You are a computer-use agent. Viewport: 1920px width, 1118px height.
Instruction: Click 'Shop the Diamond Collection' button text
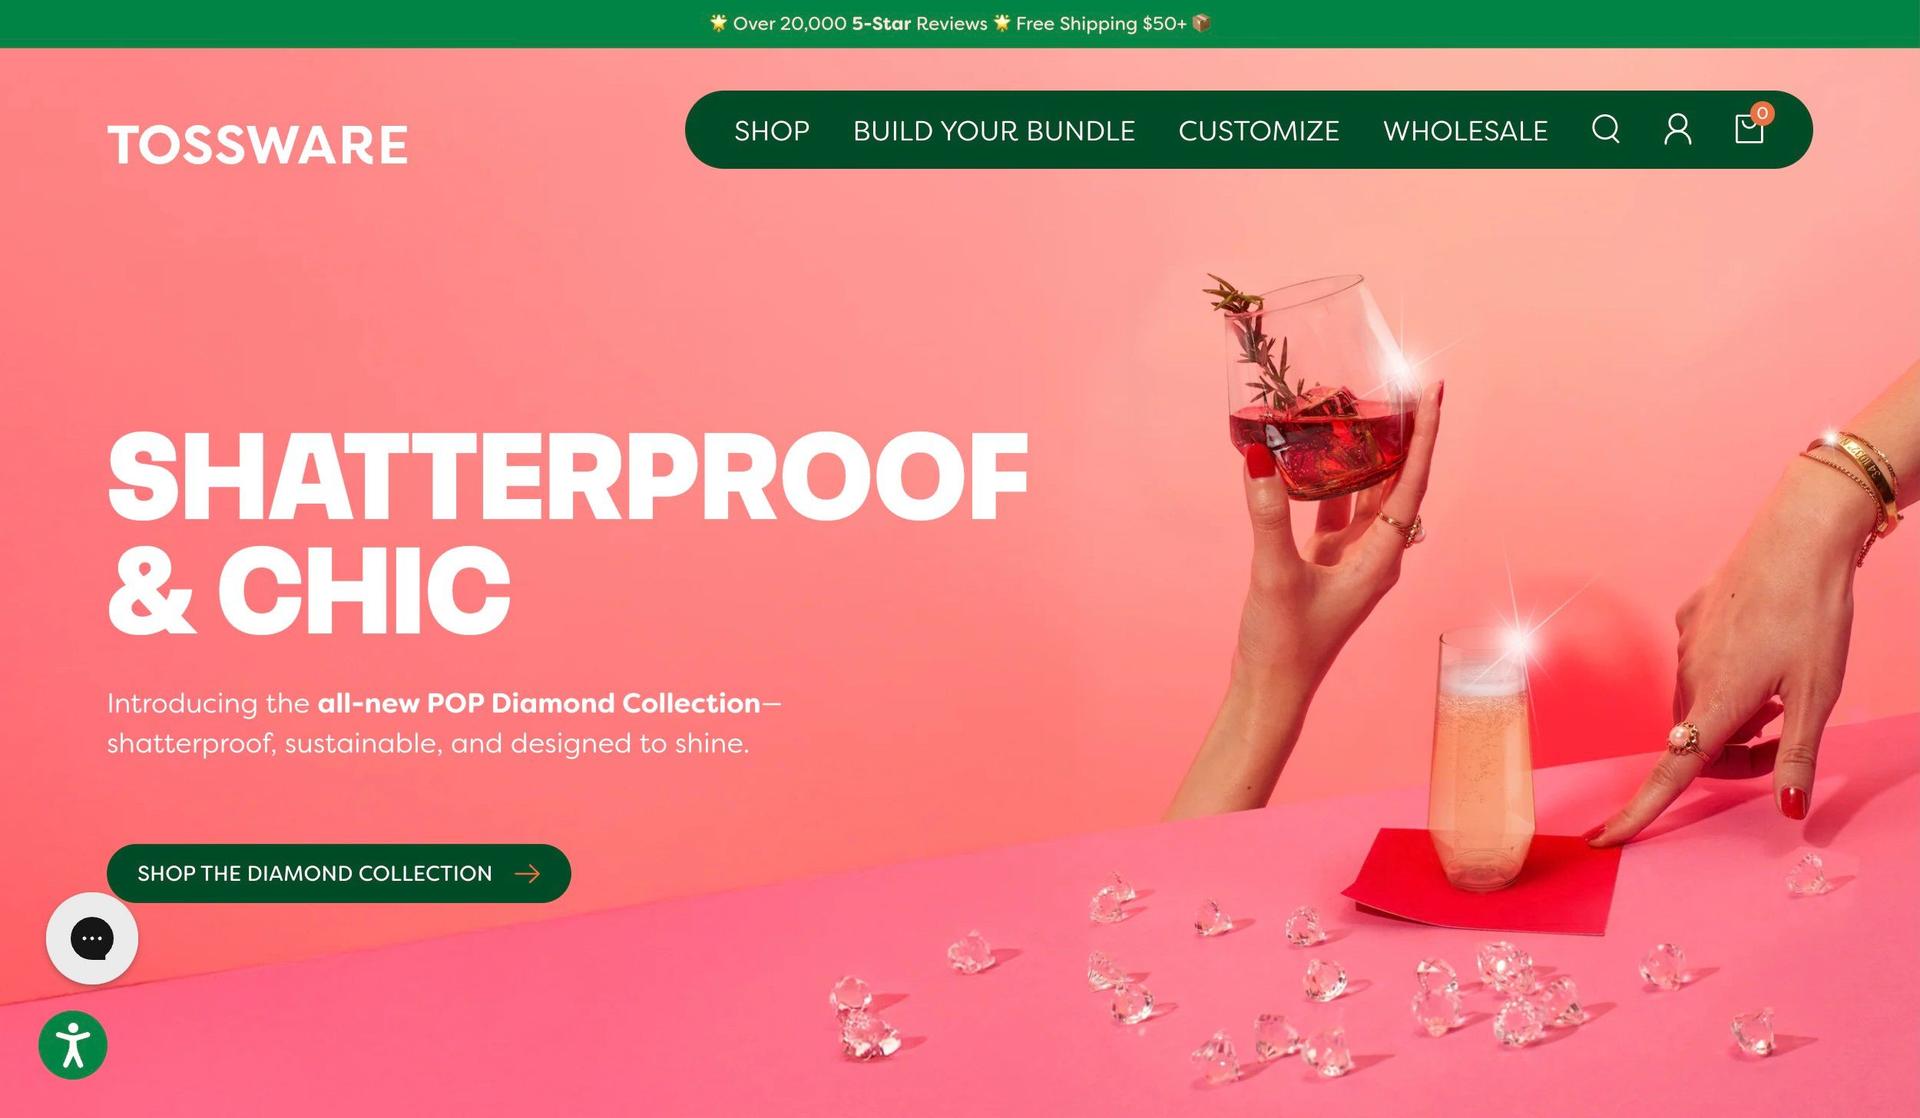[315, 874]
